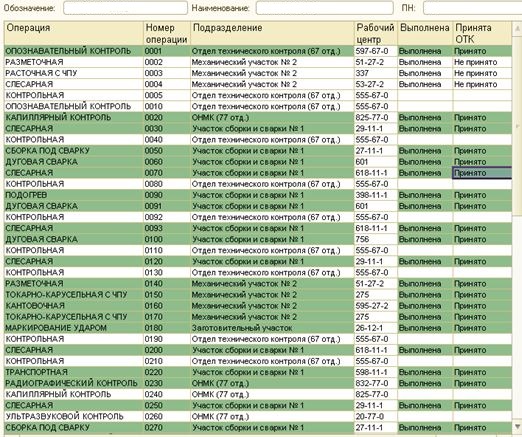Click the Номер операции column header
This screenshot has width=522, height=437.
coord(167,33)
